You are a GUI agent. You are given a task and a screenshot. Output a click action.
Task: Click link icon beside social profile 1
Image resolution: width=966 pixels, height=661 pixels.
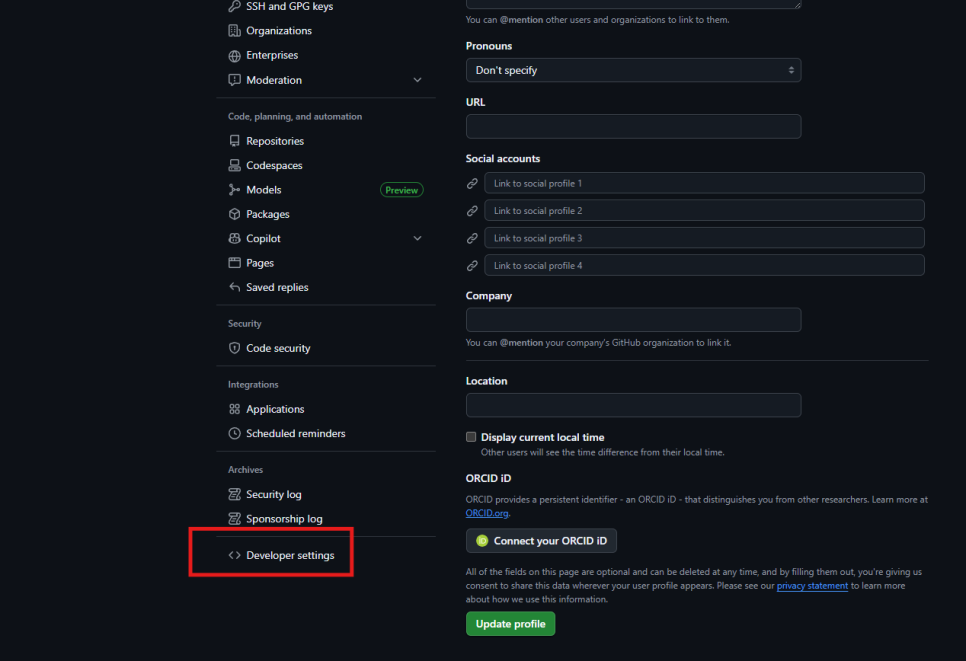pyautogui.click(x=473, y=184)
